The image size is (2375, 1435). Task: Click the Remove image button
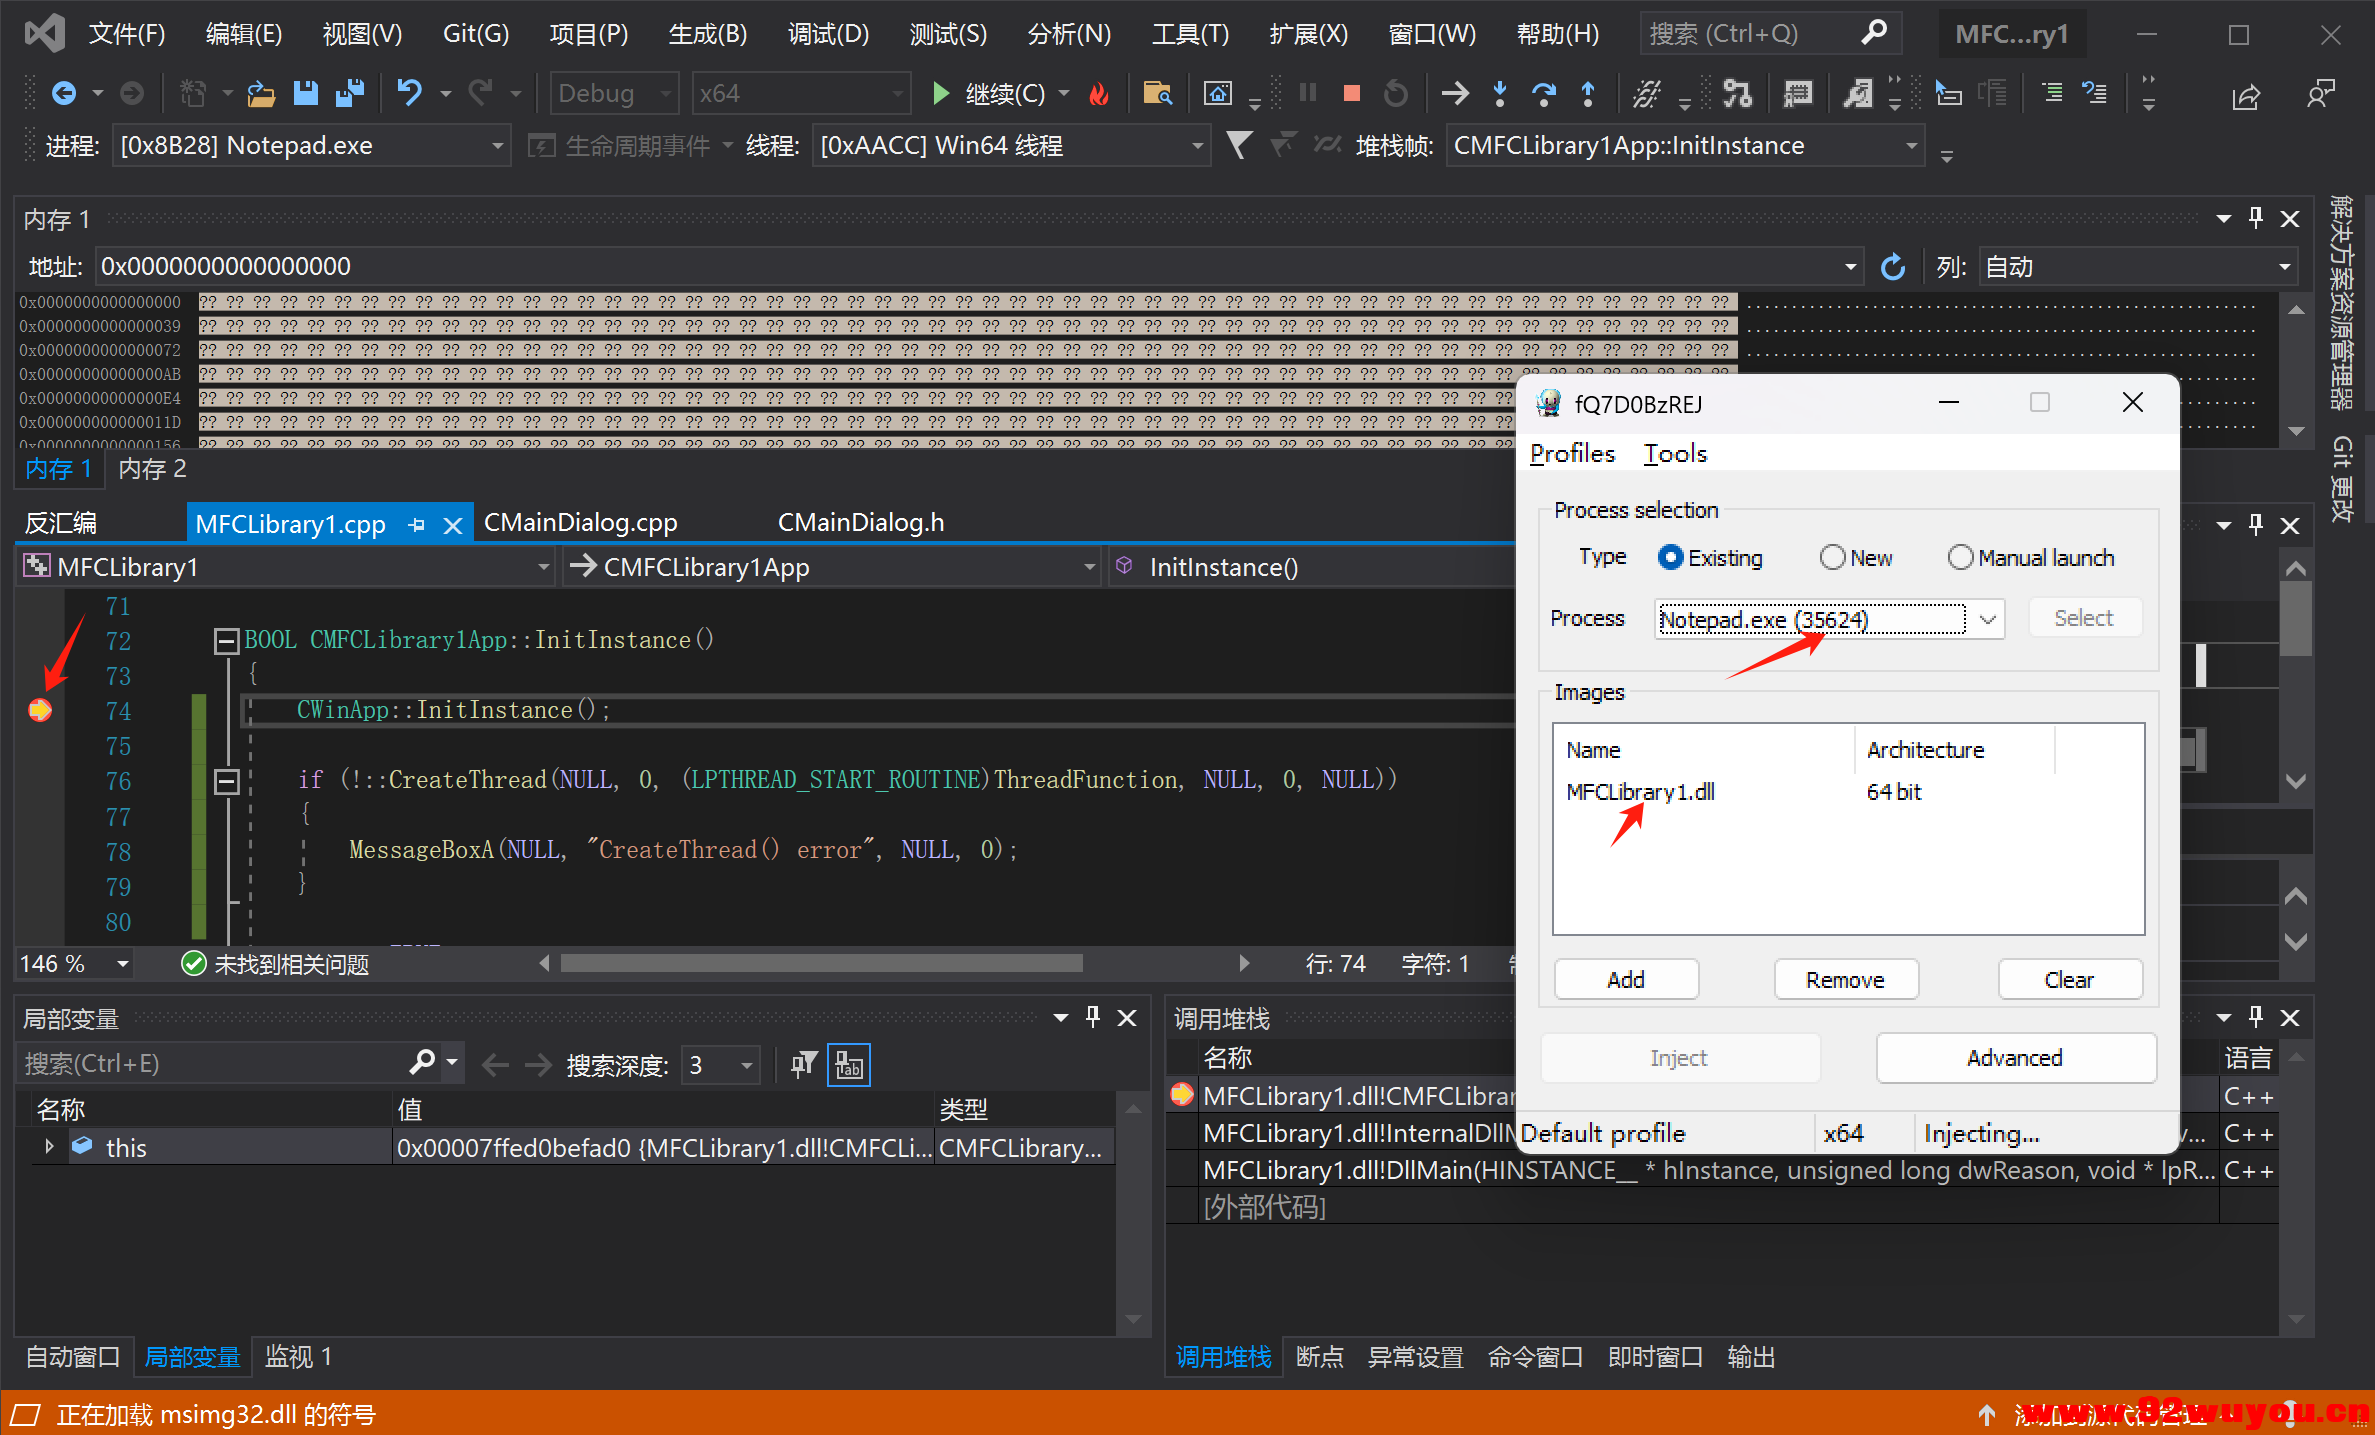[x=1845, y=980]
